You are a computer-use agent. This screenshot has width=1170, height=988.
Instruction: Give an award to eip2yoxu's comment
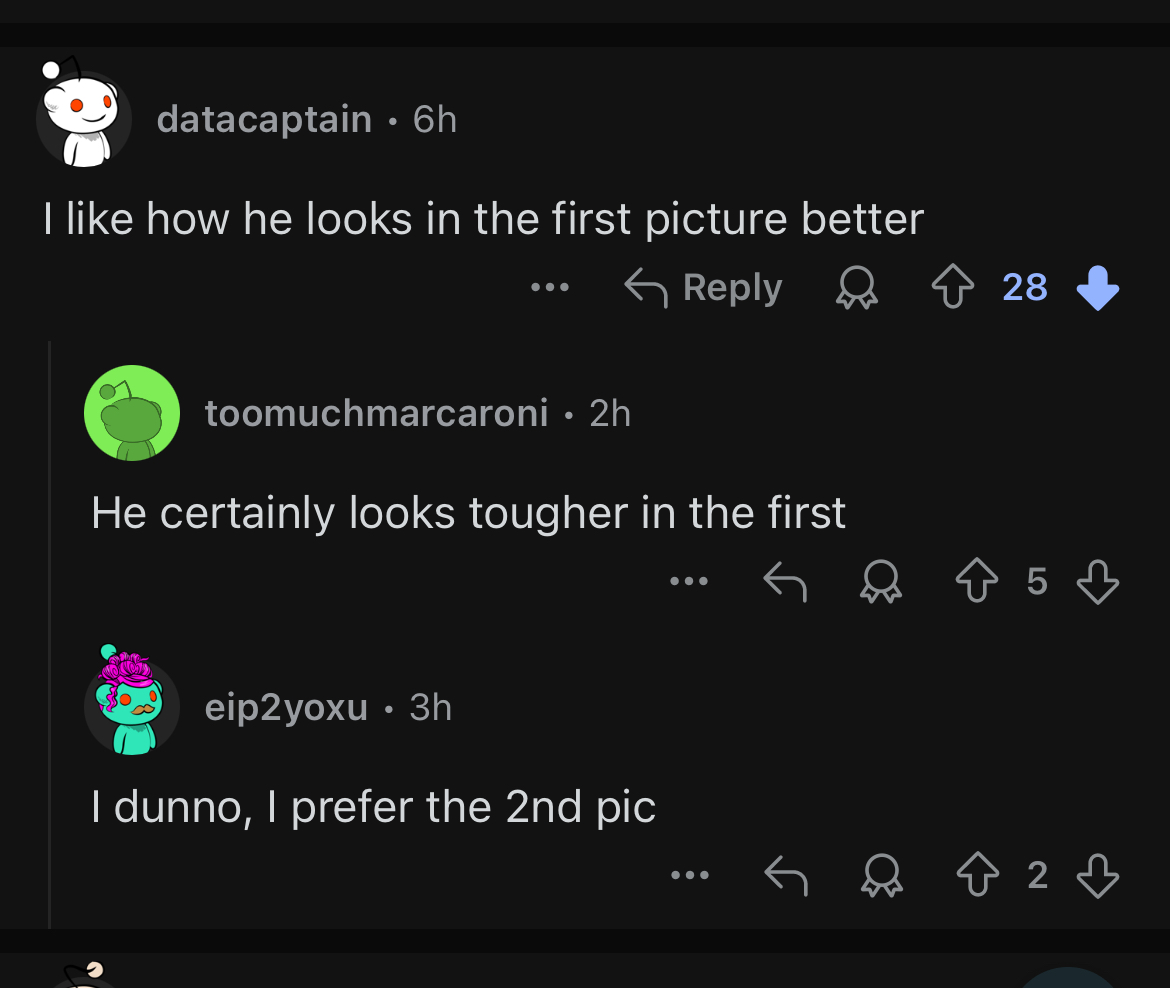(x=882, y=876)
